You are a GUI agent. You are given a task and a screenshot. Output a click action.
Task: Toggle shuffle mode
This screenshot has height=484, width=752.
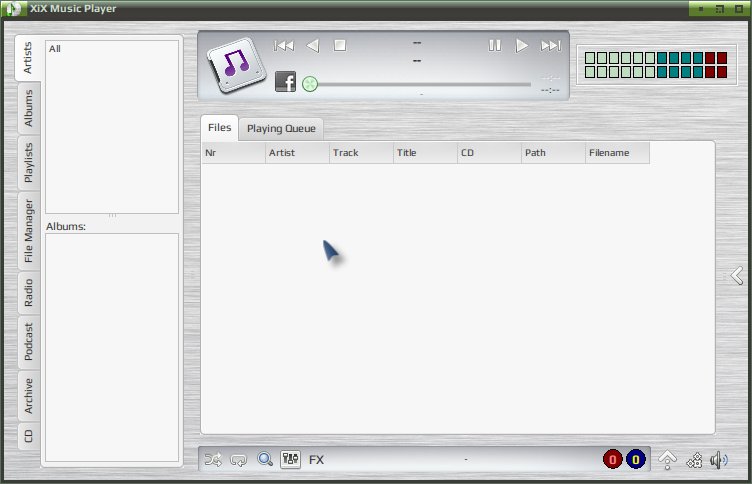[x=213, y=460]
